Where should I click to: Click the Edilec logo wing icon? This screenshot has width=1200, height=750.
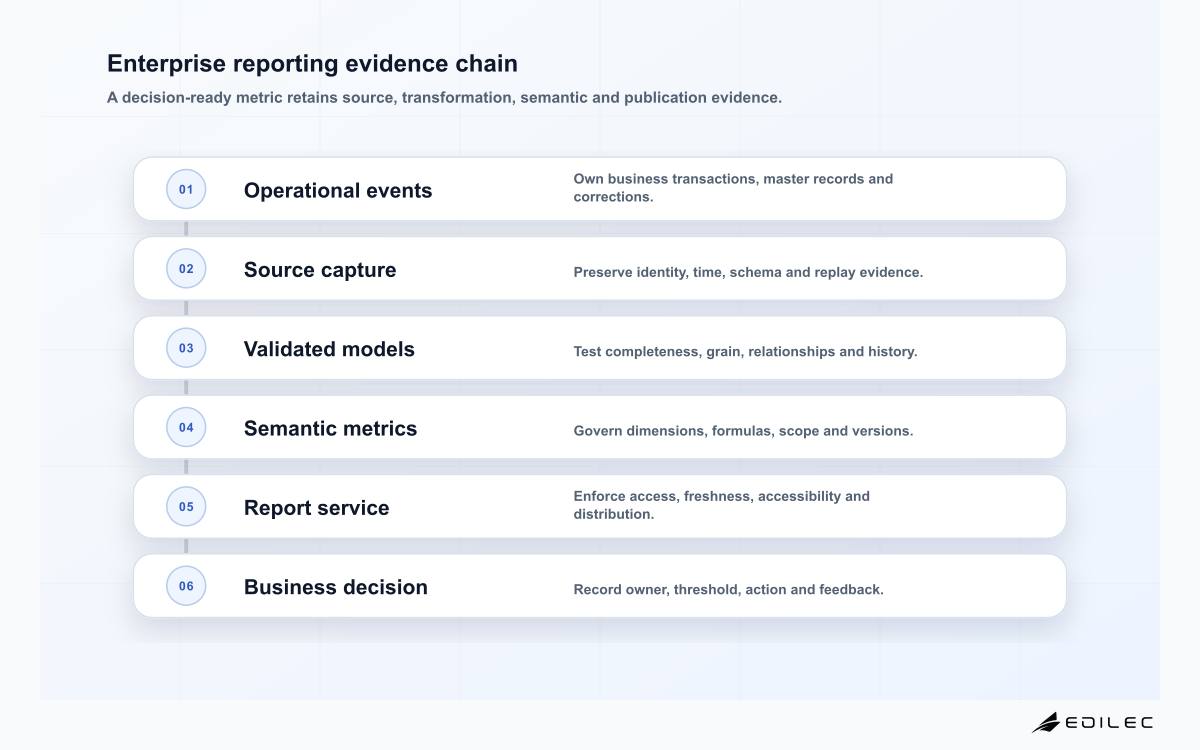pyautogui.click(x=1046, y=722)
